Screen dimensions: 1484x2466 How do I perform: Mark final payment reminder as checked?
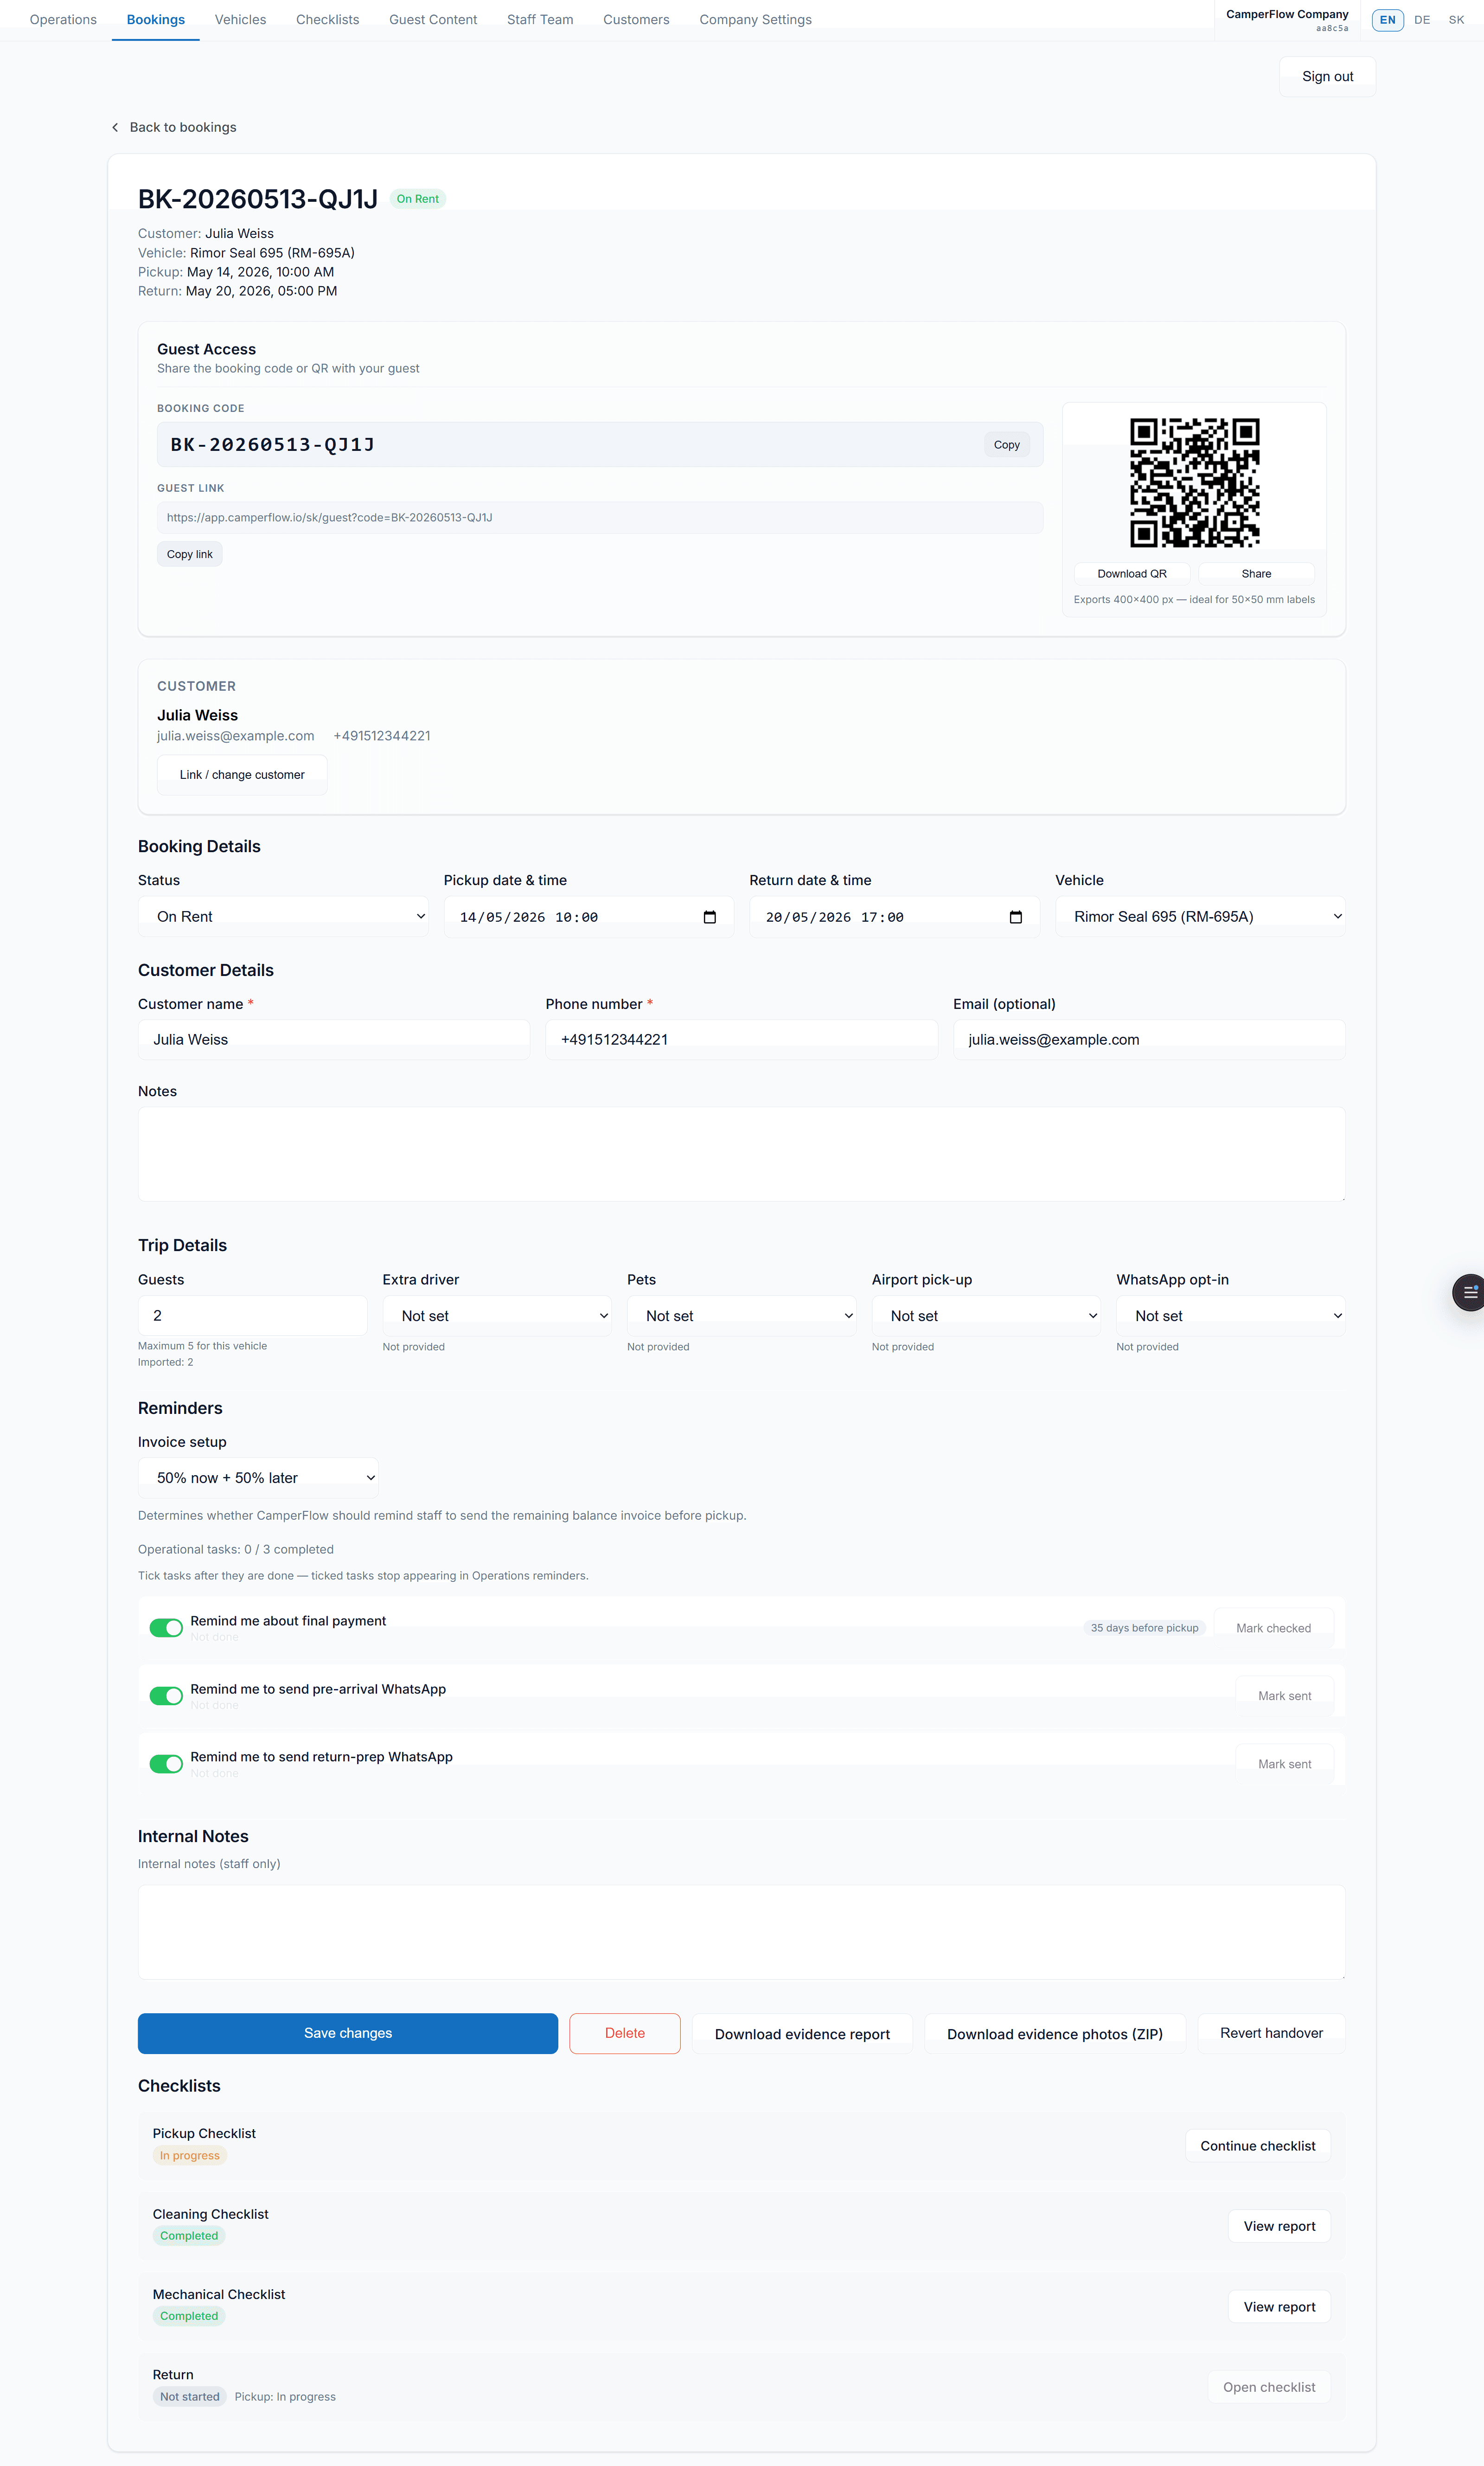coord(1273,1628)
